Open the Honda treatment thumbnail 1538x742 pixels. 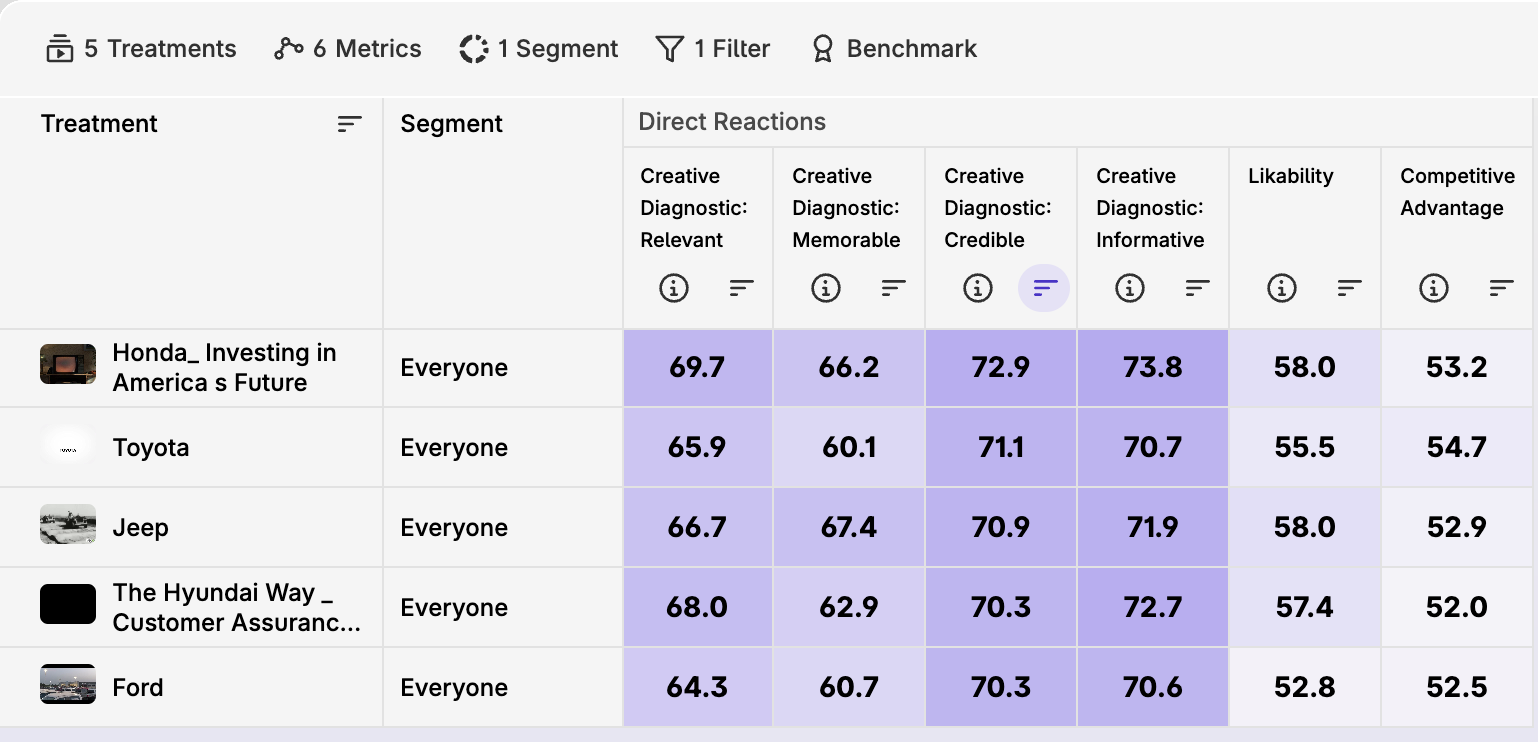pyautogui.click(x=68, y=364)
